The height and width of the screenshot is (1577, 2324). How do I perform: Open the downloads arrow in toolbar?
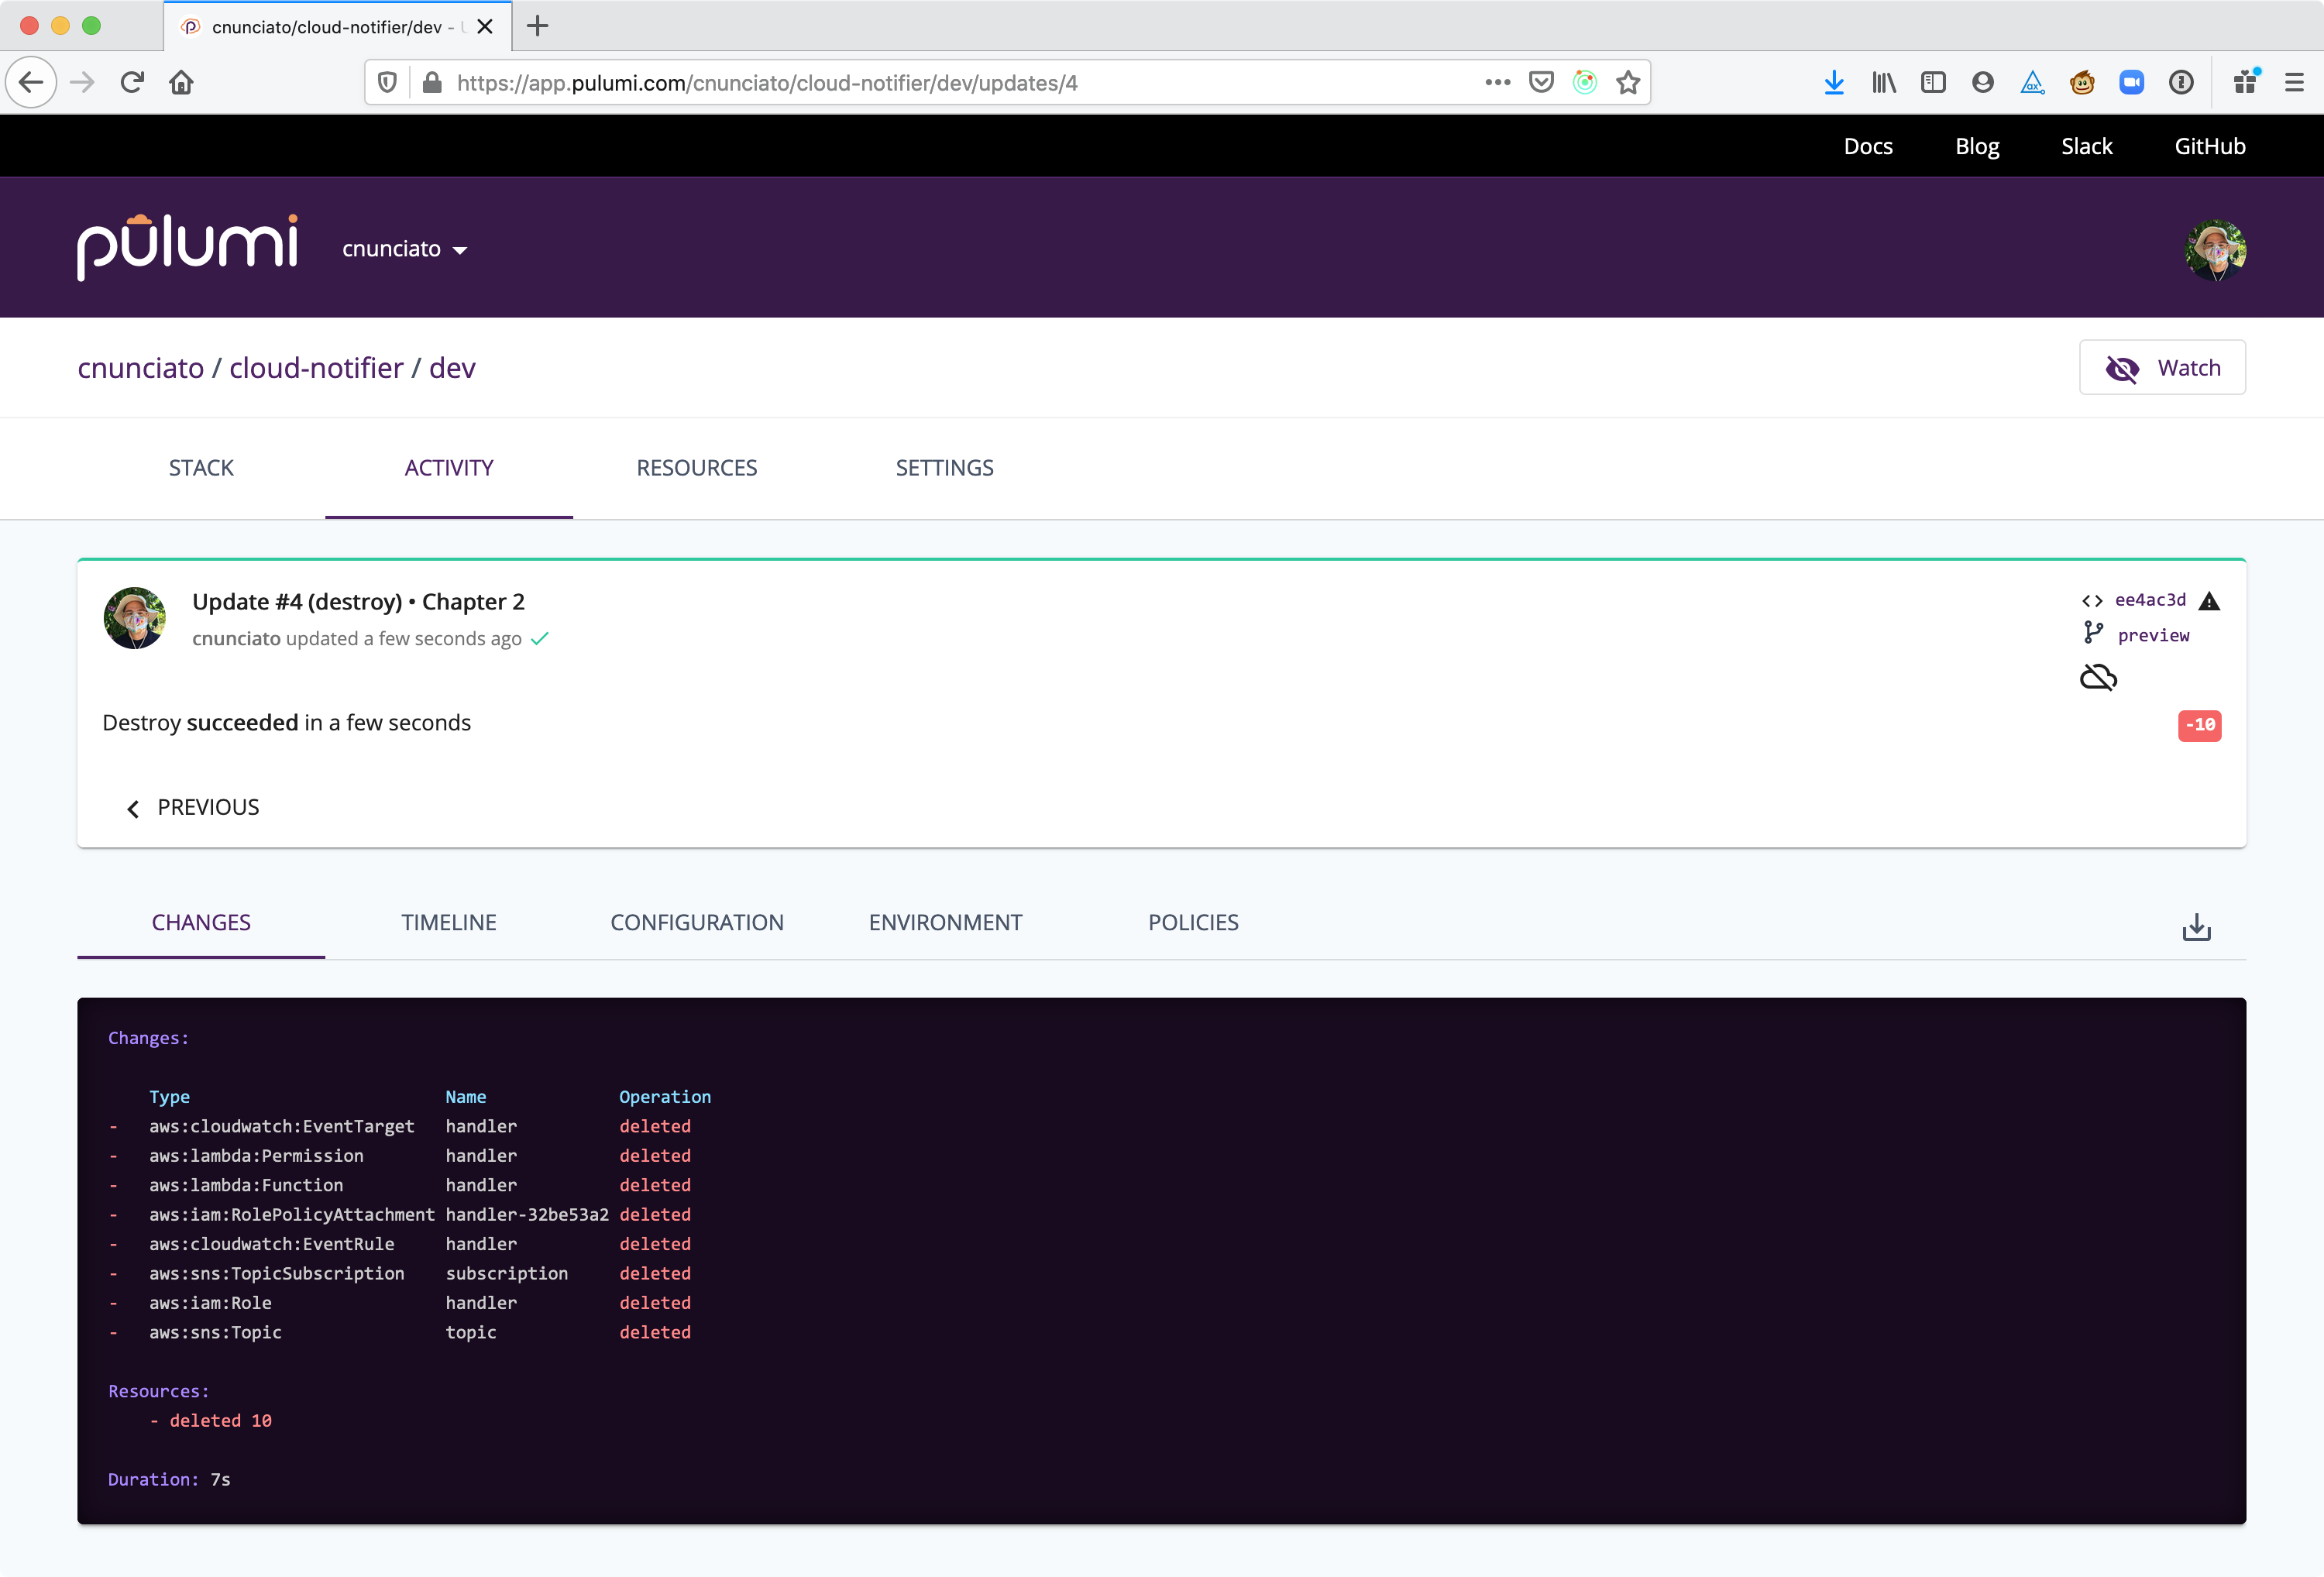click(1834, 82)
